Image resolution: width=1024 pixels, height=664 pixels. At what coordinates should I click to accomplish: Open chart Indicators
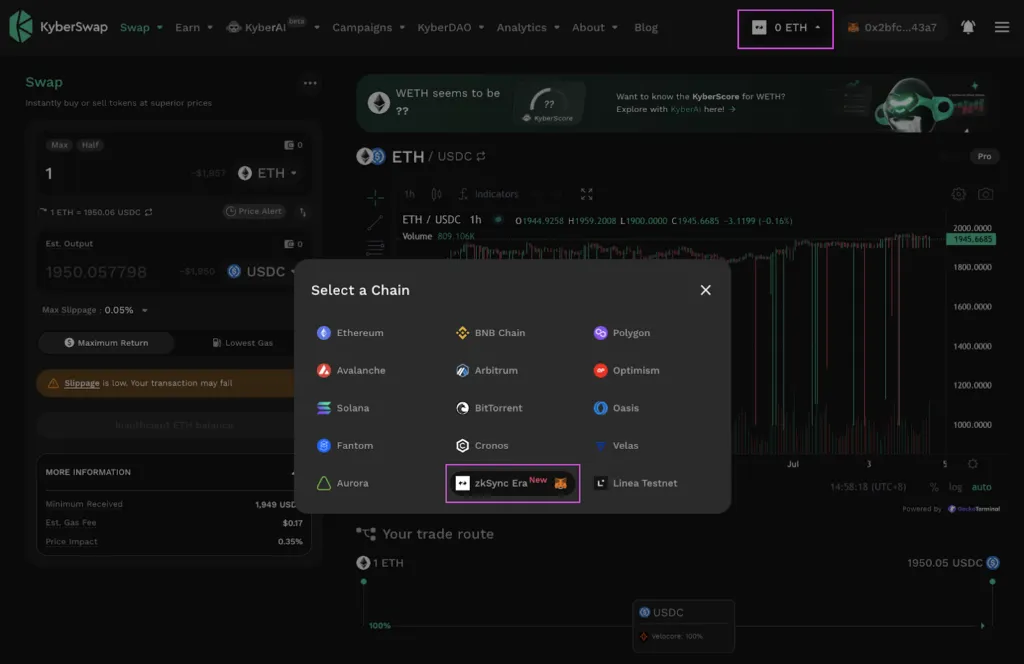pos(488,194)
